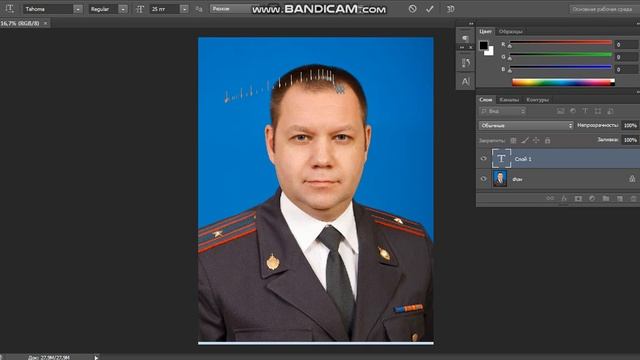Toggle lock position icon
The width and height of the screenshot is (640, 360).
536,140
